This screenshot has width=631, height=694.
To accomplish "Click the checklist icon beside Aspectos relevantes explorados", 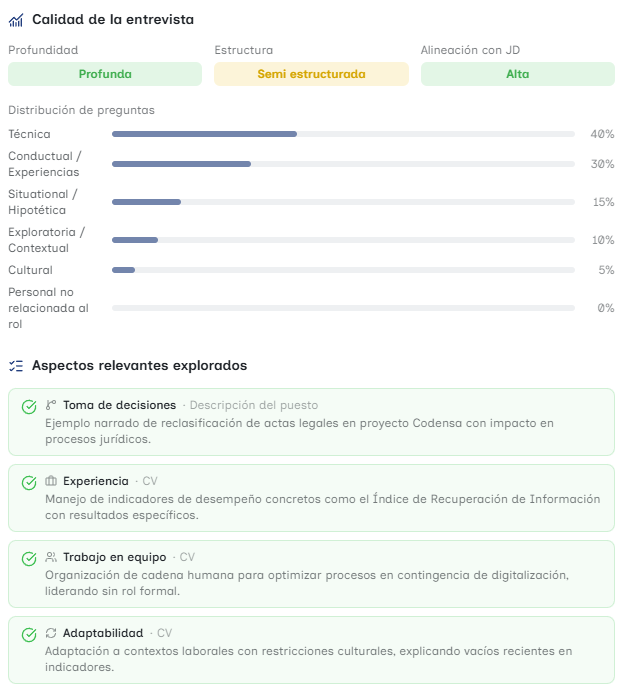I will pos(16,366).
